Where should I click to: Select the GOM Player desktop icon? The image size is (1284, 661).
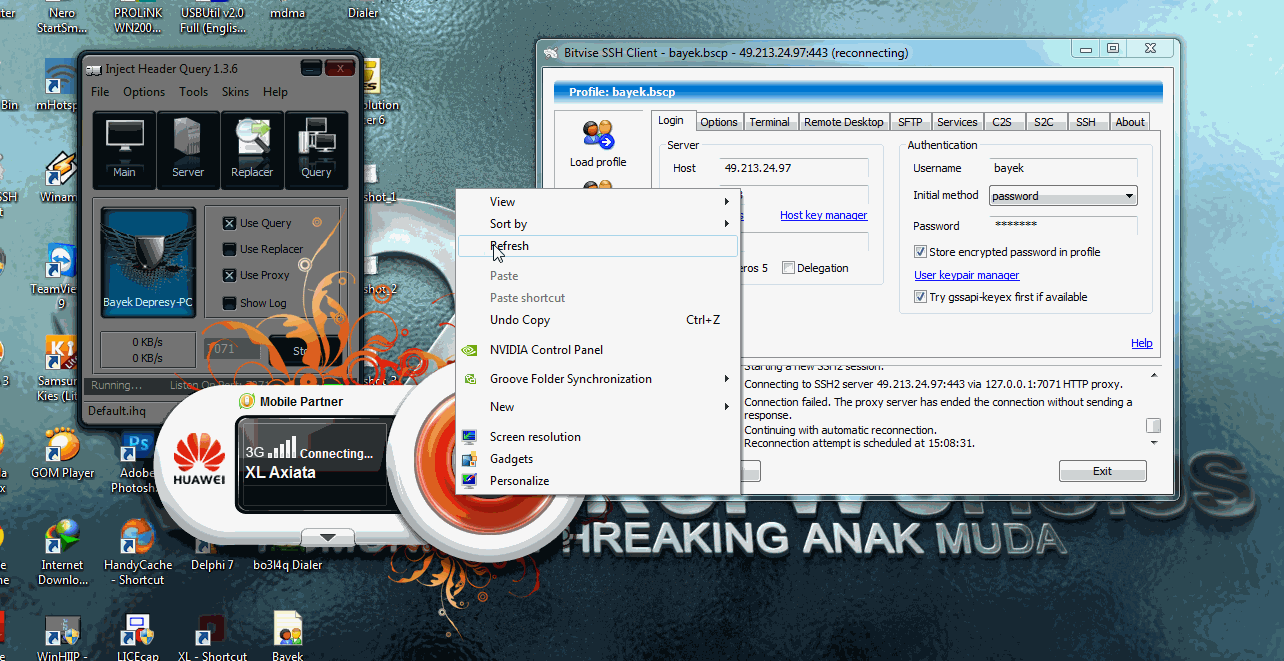(x=63, y=446)
